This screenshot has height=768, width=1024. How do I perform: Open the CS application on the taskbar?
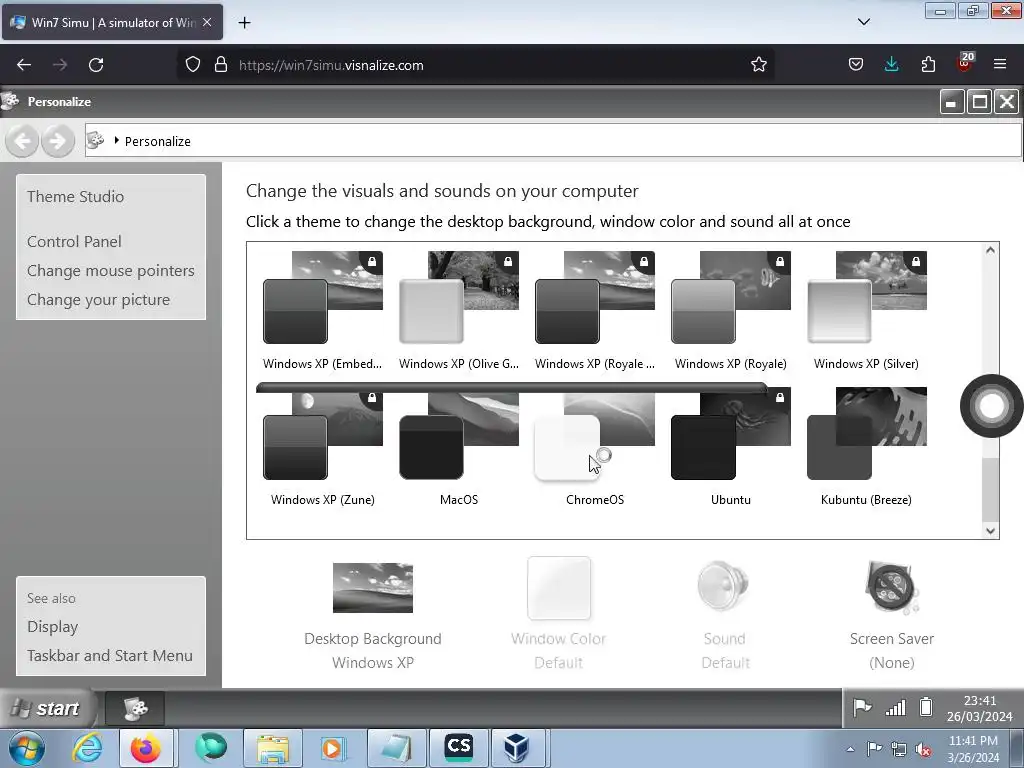point(458,748)
